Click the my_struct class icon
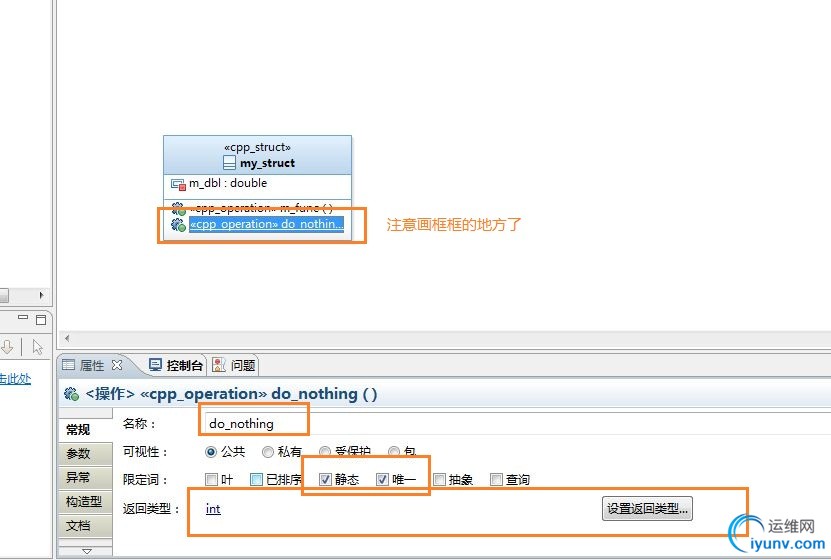The width and height of the screenshot is (831, 560). click(x=229, y=163)
